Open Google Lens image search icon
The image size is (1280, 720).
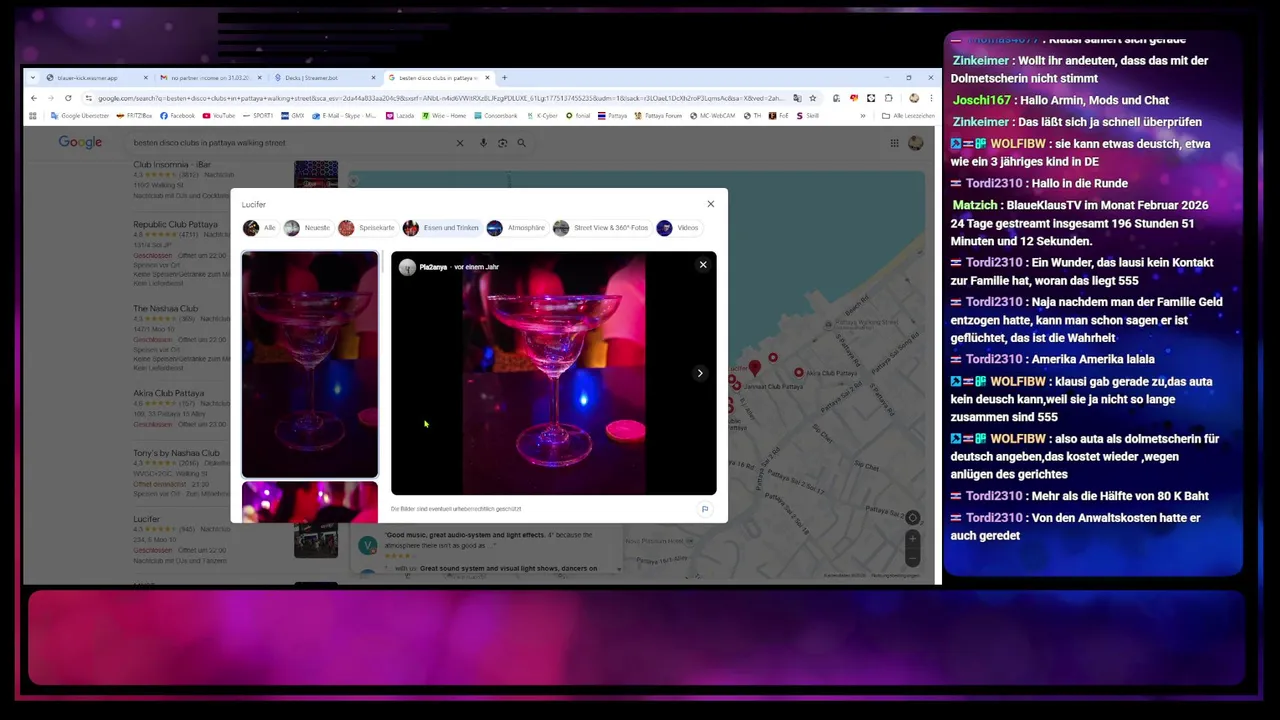click(x=502, y=143)
